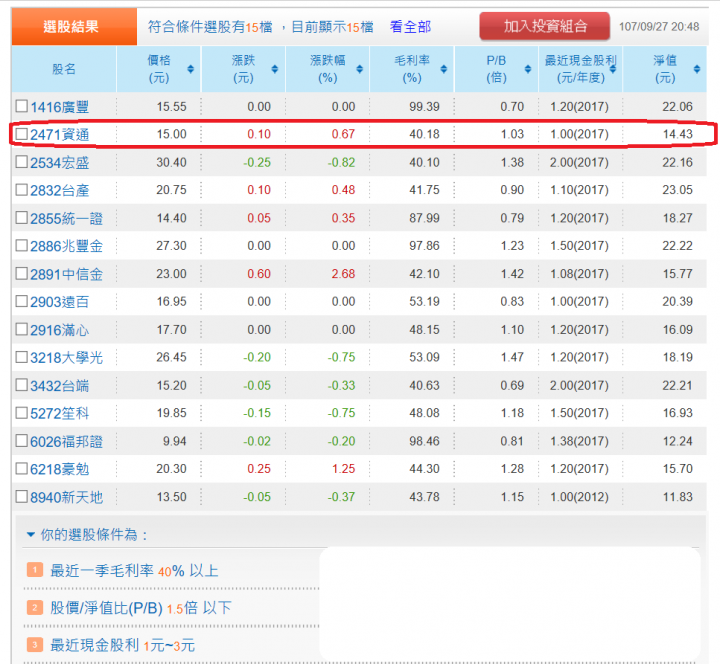The height and width of the screenshot is (664, 720).
Task: Check the box for 1416廣豐
Action: click(22, 106)
